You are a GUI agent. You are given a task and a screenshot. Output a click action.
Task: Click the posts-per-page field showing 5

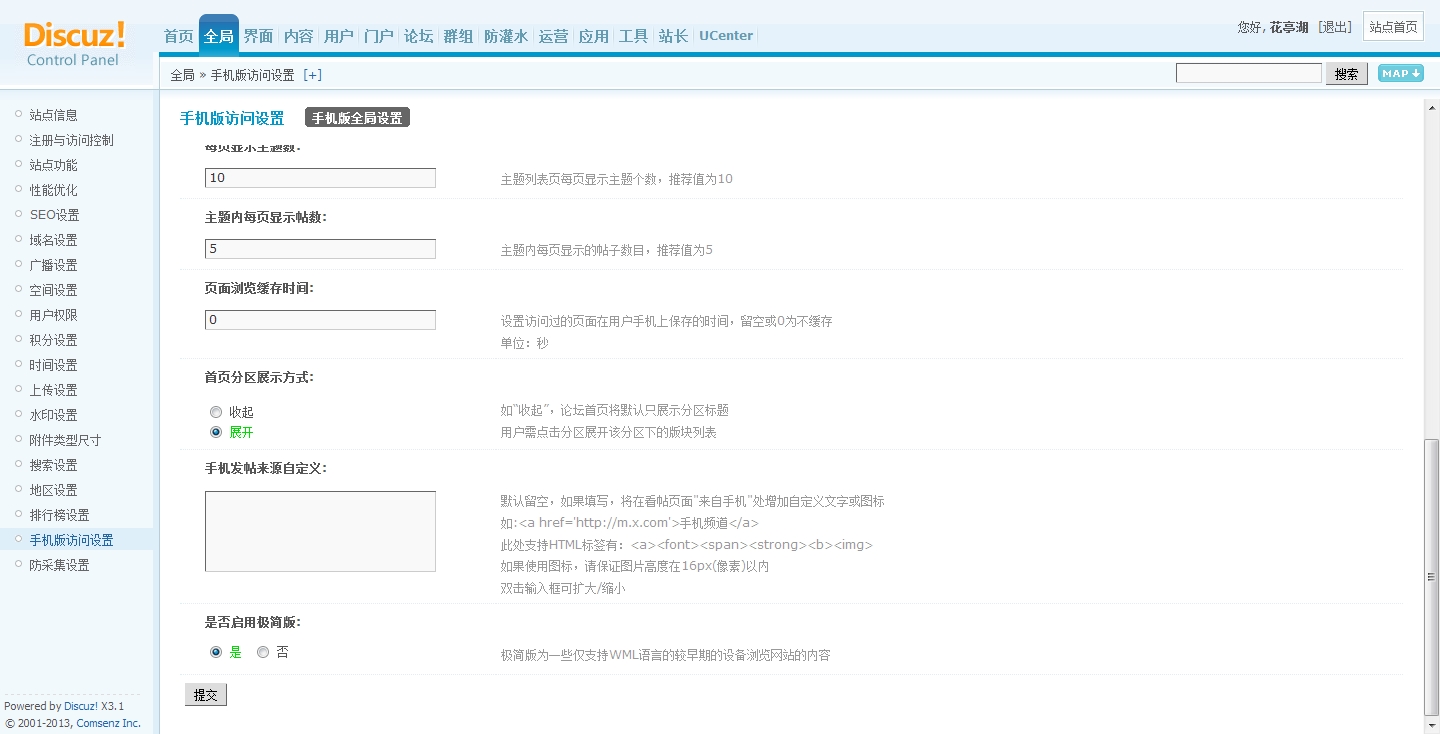click(320, 249)
